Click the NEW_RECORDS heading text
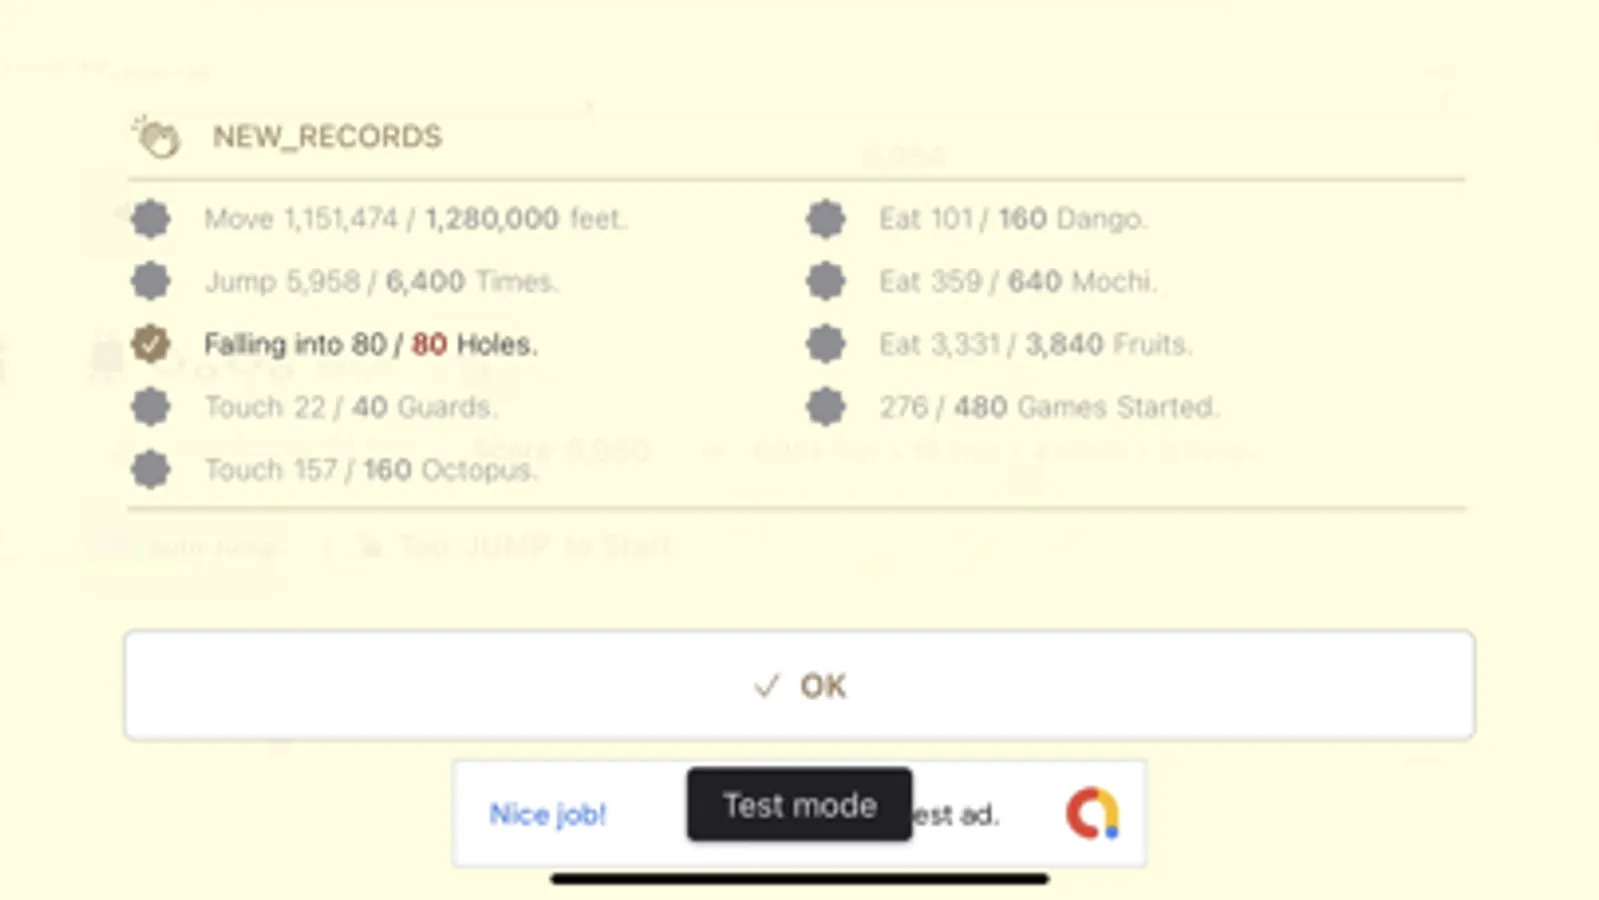The width and height of the screenshot is (1599, 900). 327,137
